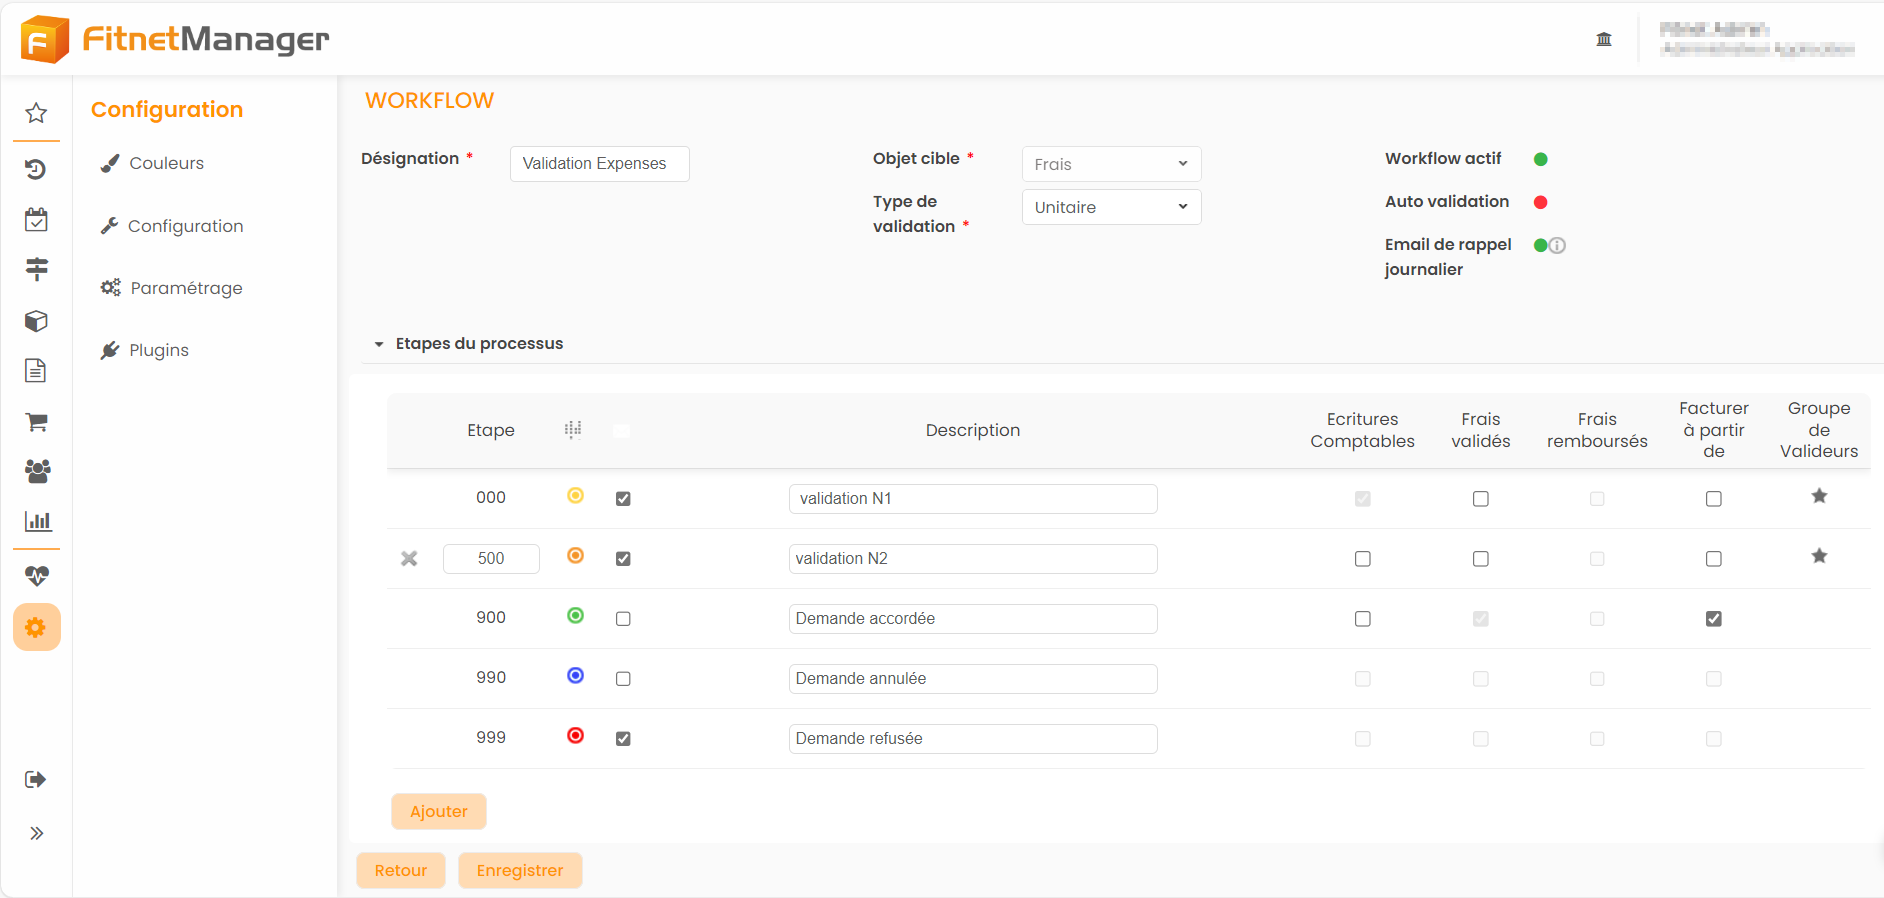Delete step 500 with the X icon
This screenshot has height=898, width=1884.
409,559
